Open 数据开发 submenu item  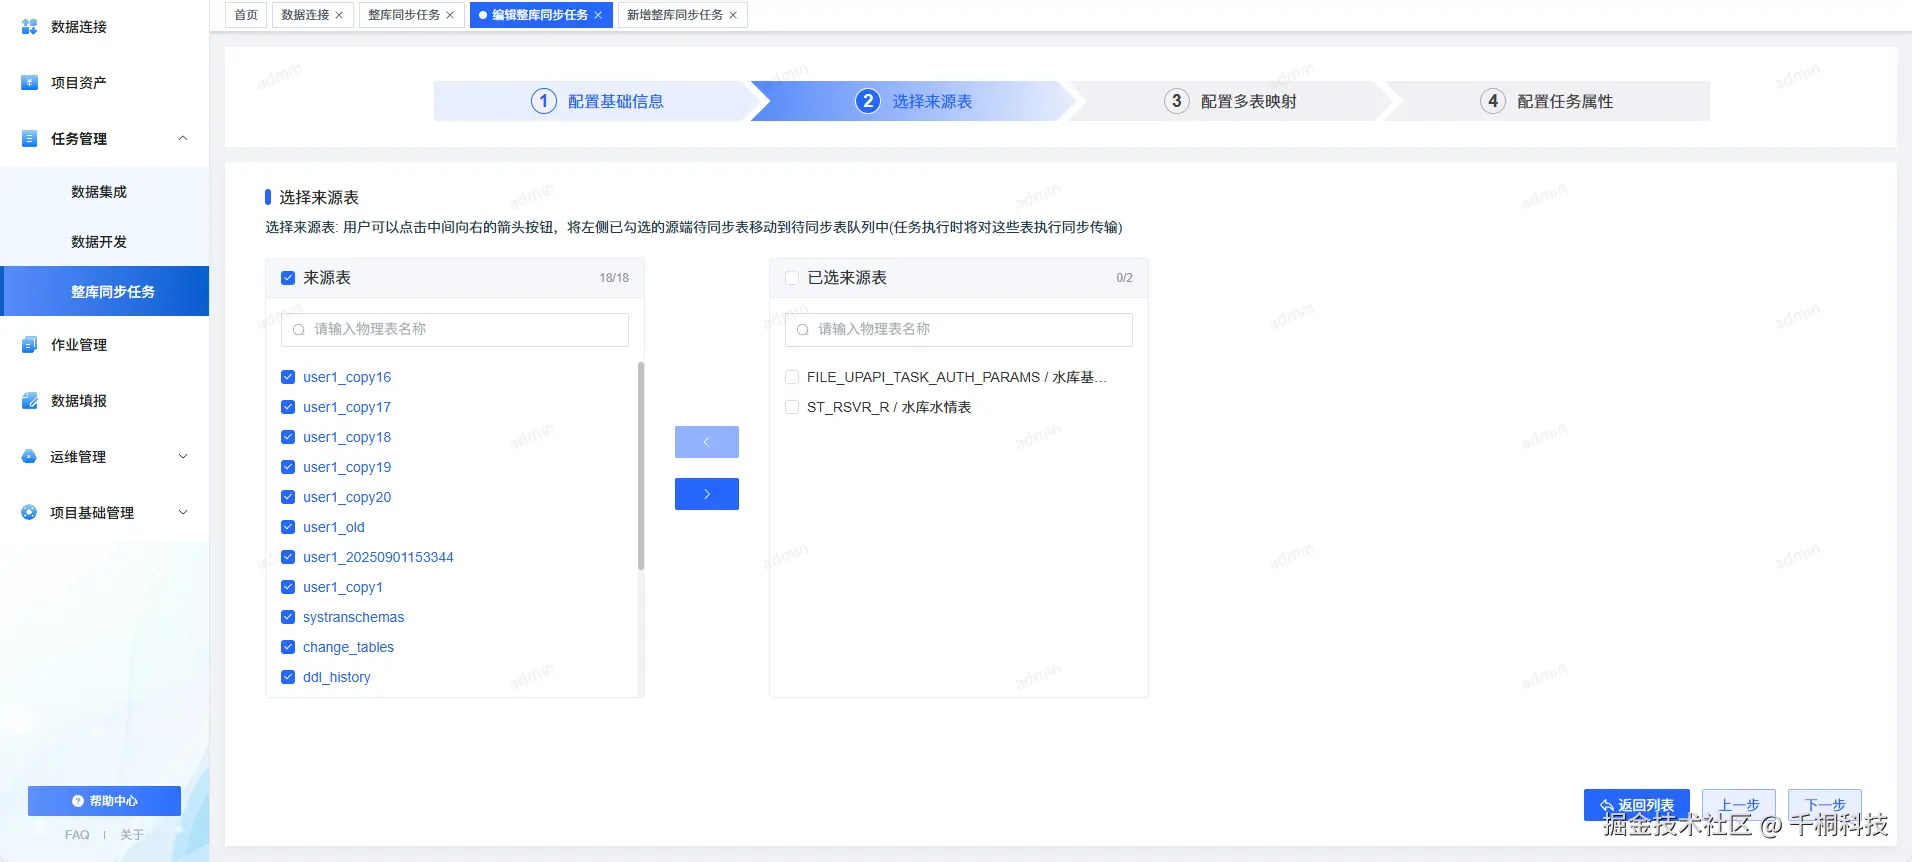coord(104,242)
